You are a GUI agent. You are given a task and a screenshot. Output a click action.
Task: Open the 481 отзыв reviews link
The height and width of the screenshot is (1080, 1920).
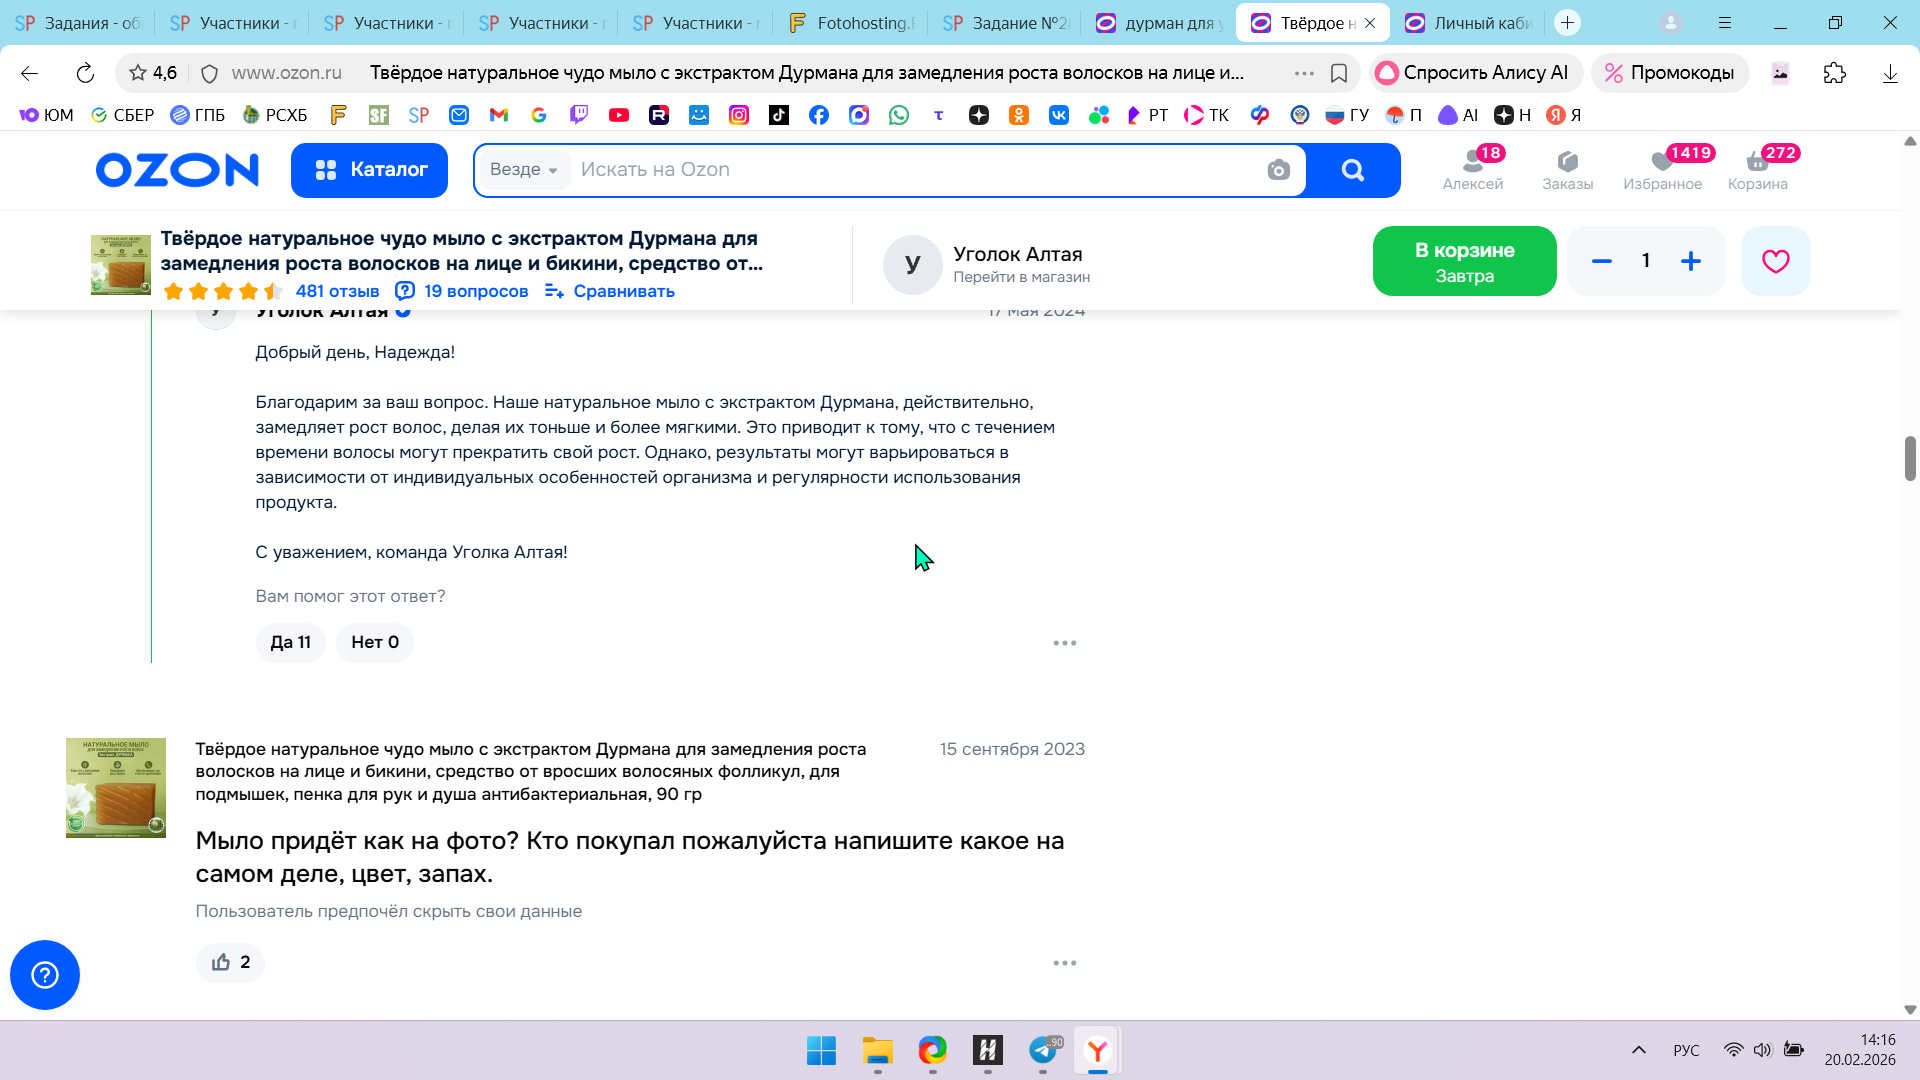(337, 291)
